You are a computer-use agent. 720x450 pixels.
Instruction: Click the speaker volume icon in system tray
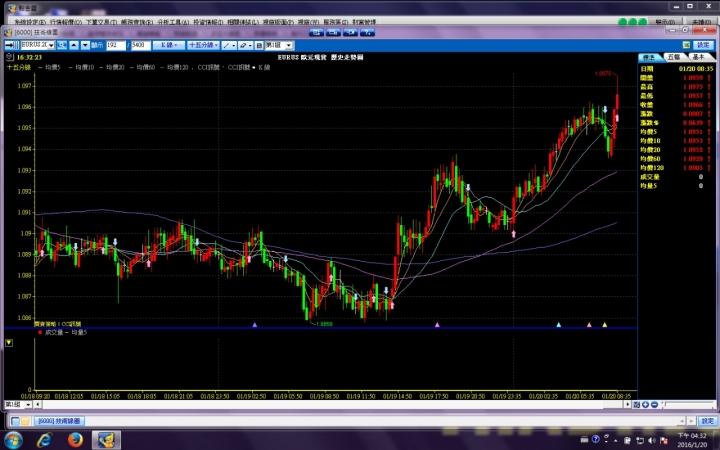(x=652, y=440)
